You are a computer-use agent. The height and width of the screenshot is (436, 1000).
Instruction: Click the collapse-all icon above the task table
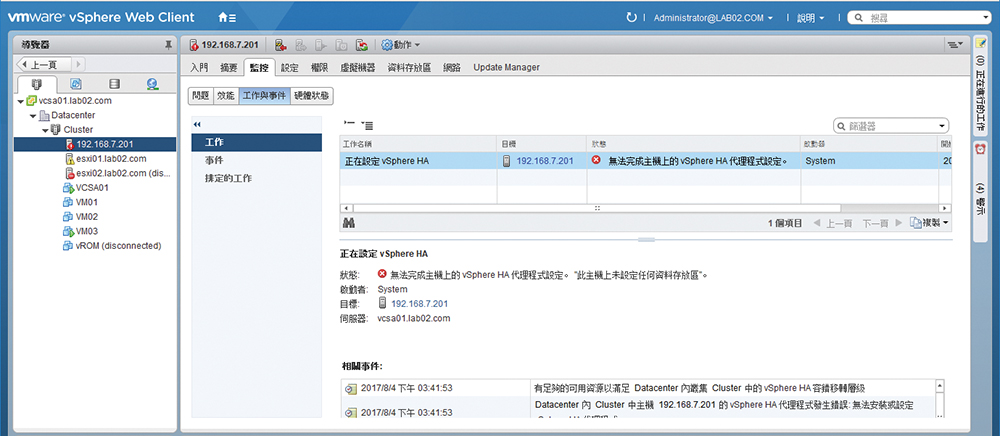click(x=348, y=122)
